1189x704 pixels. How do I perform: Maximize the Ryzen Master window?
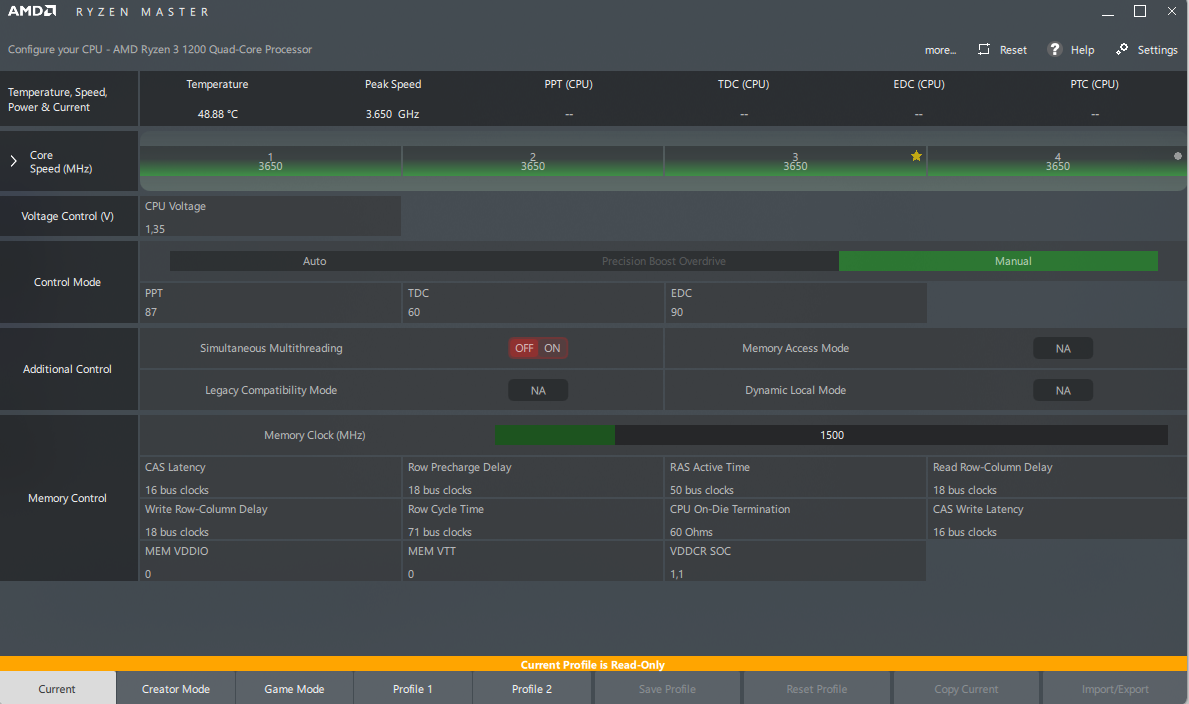coord(1140,11)
